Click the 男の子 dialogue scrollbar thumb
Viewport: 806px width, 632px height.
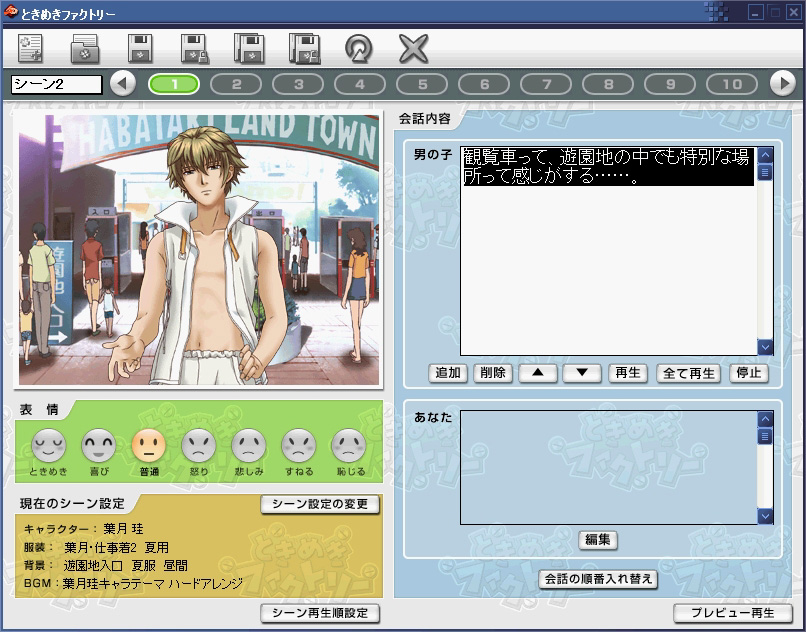tap(765, 172)
